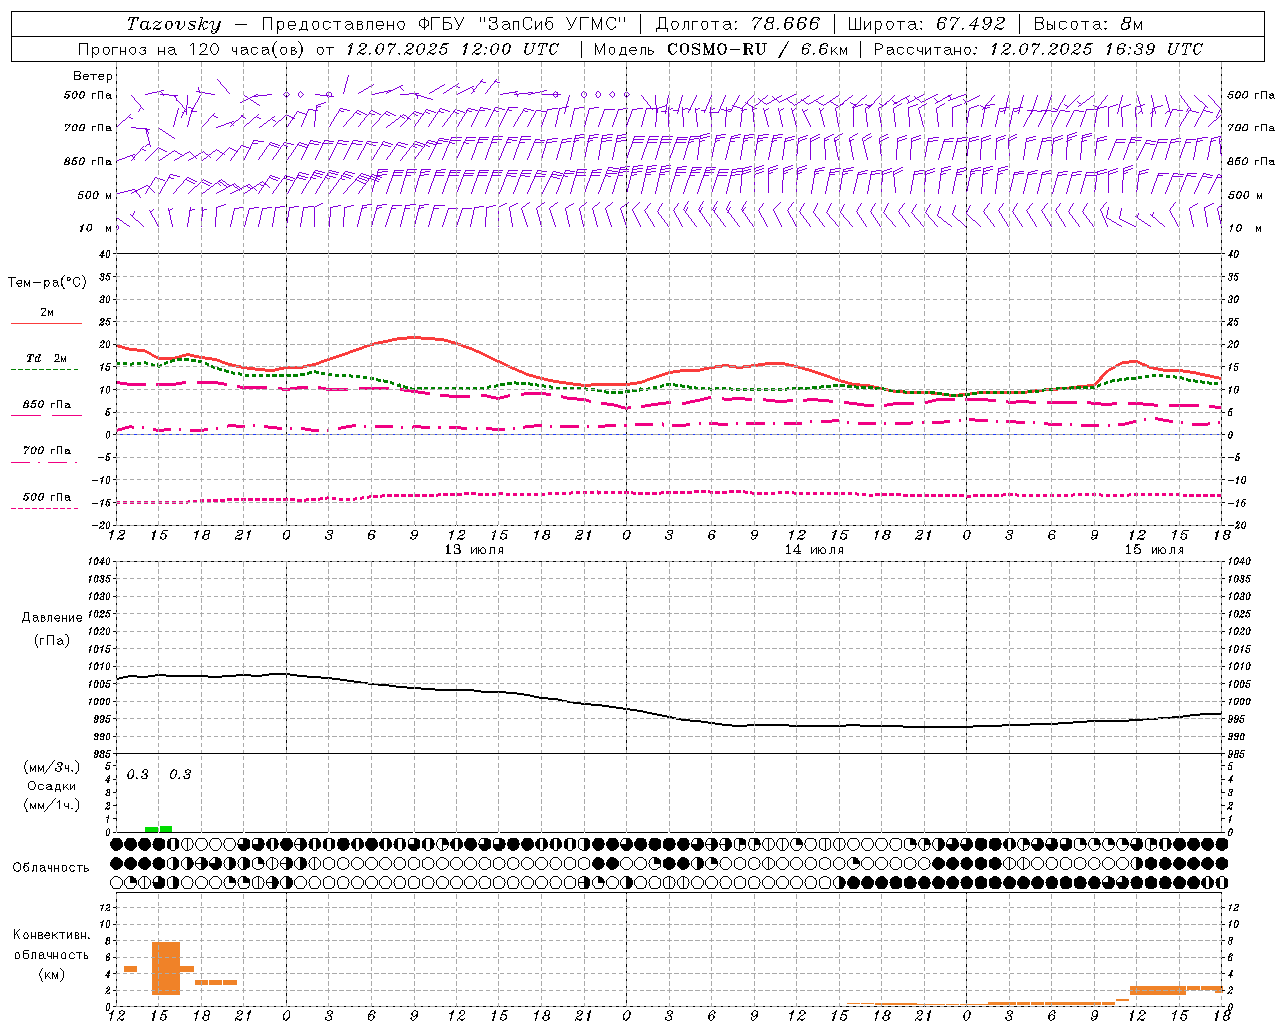Select the forecast start time 12.07.2025 12:00 UTC
Screen dimensions: 1280x1024
(x=452, y=49)
